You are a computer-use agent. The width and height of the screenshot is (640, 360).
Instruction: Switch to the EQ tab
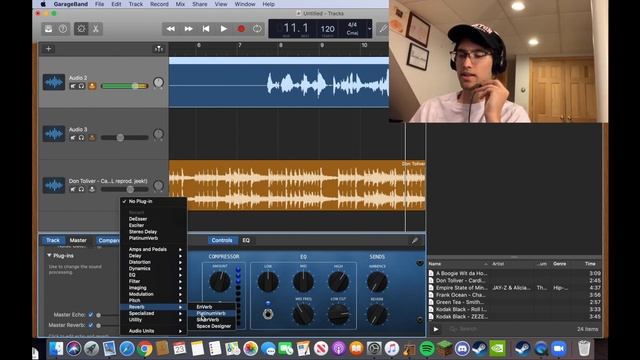pyautogui.click(x=246, y=240)
